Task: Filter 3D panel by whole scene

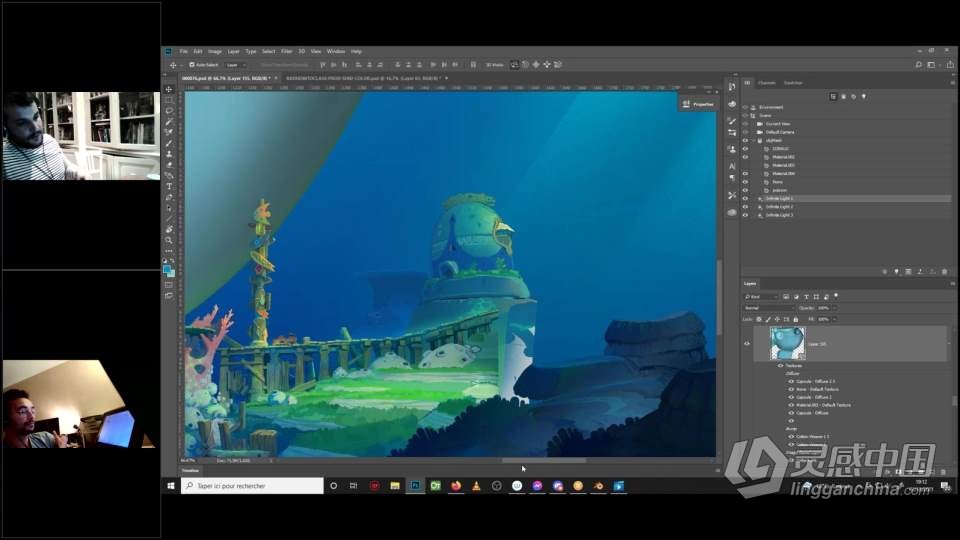Action: 833,97
